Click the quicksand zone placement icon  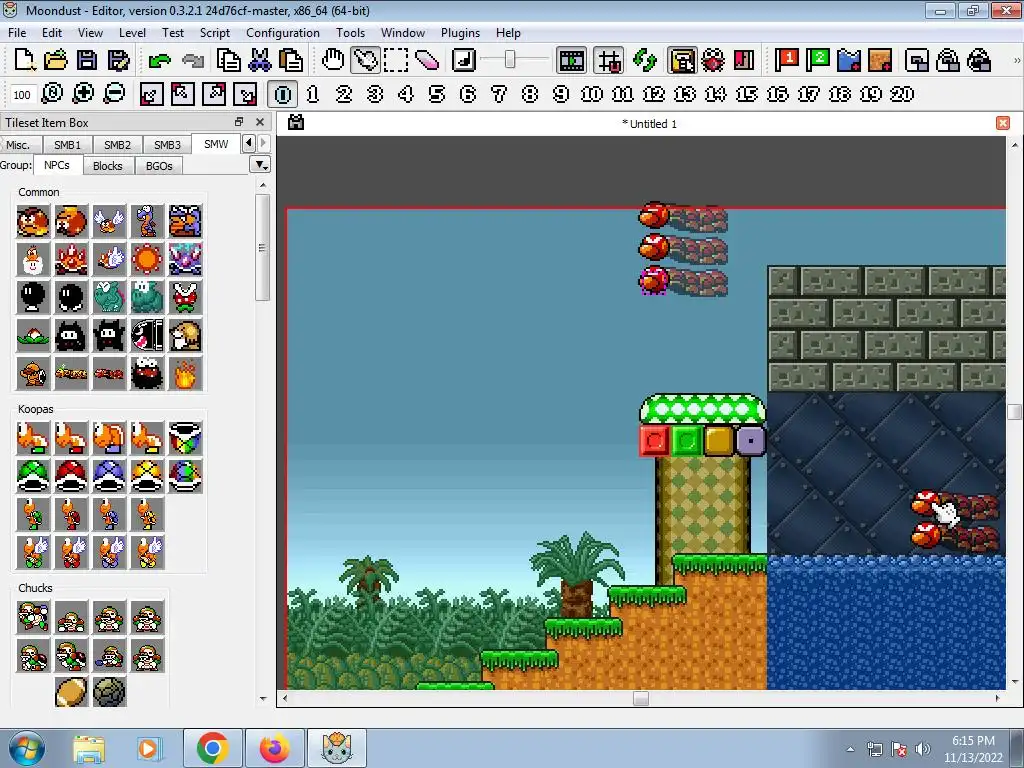pos(880,61)
